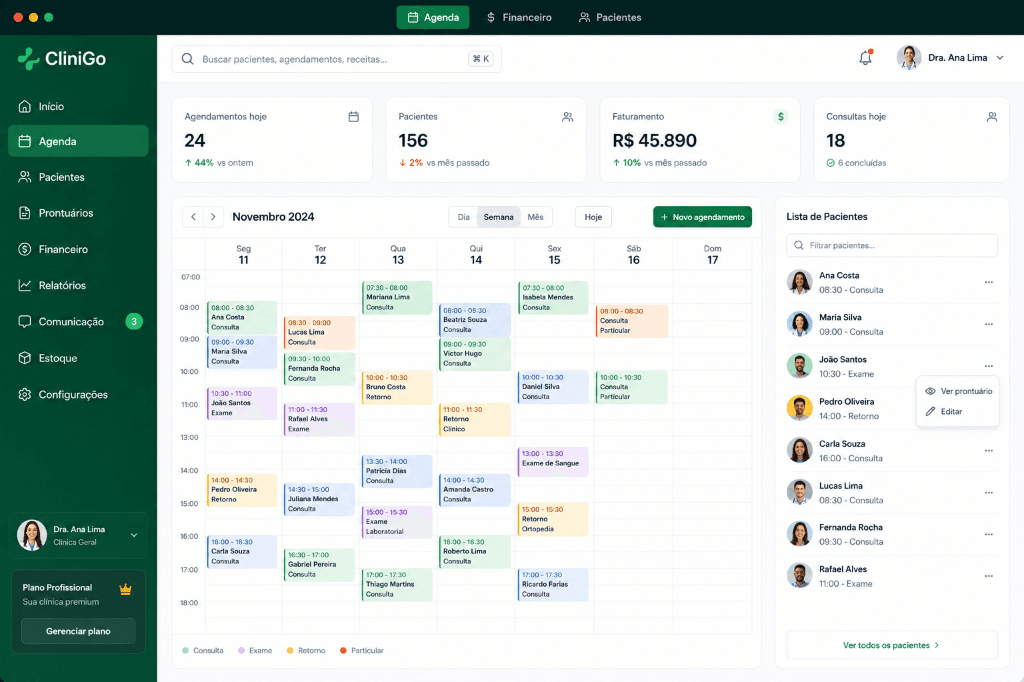1024x682 pixels.
Task: Switch calendar to Semana view
Action: click(x=498, y=217)
